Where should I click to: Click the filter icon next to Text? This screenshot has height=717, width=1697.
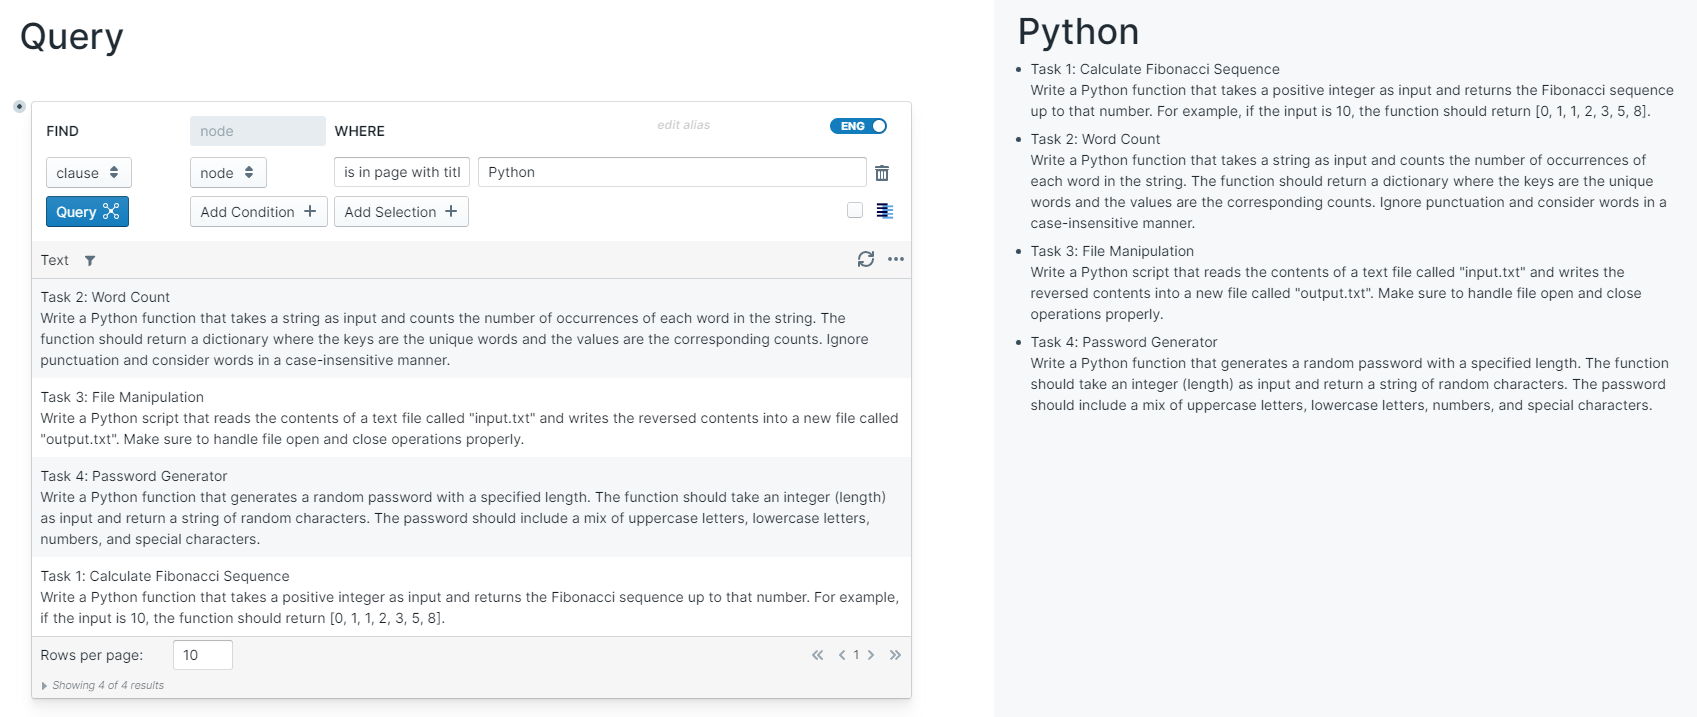coord(90,261)
